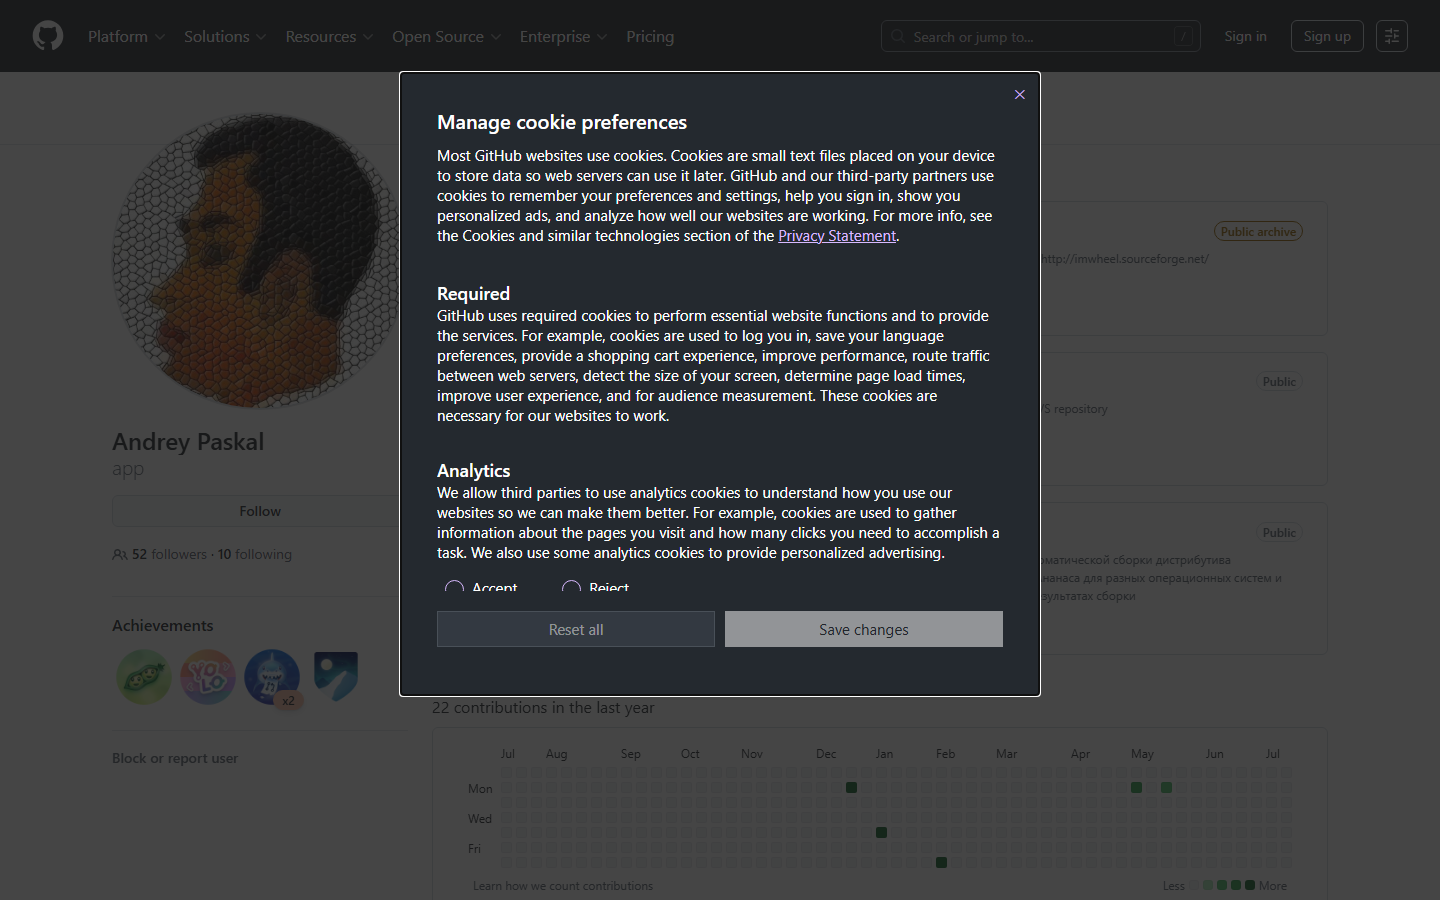This screenshot has width=1440, height=900.
Task: Click the YOLO achievement badge
Action: [x=208, y=676]
